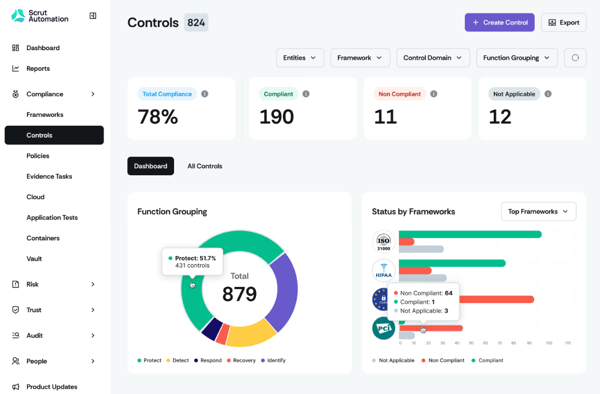
Task: Toggle the Recovery legend item
Action: click(x=241, y=360)
